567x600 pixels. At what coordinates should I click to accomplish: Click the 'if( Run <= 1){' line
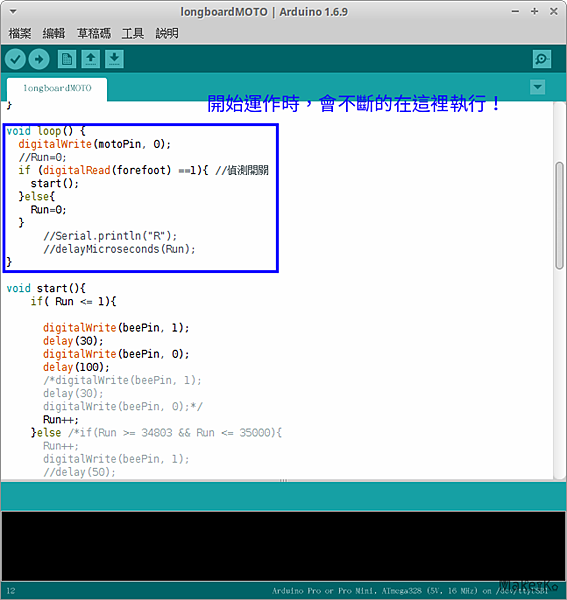click(73, 302)
